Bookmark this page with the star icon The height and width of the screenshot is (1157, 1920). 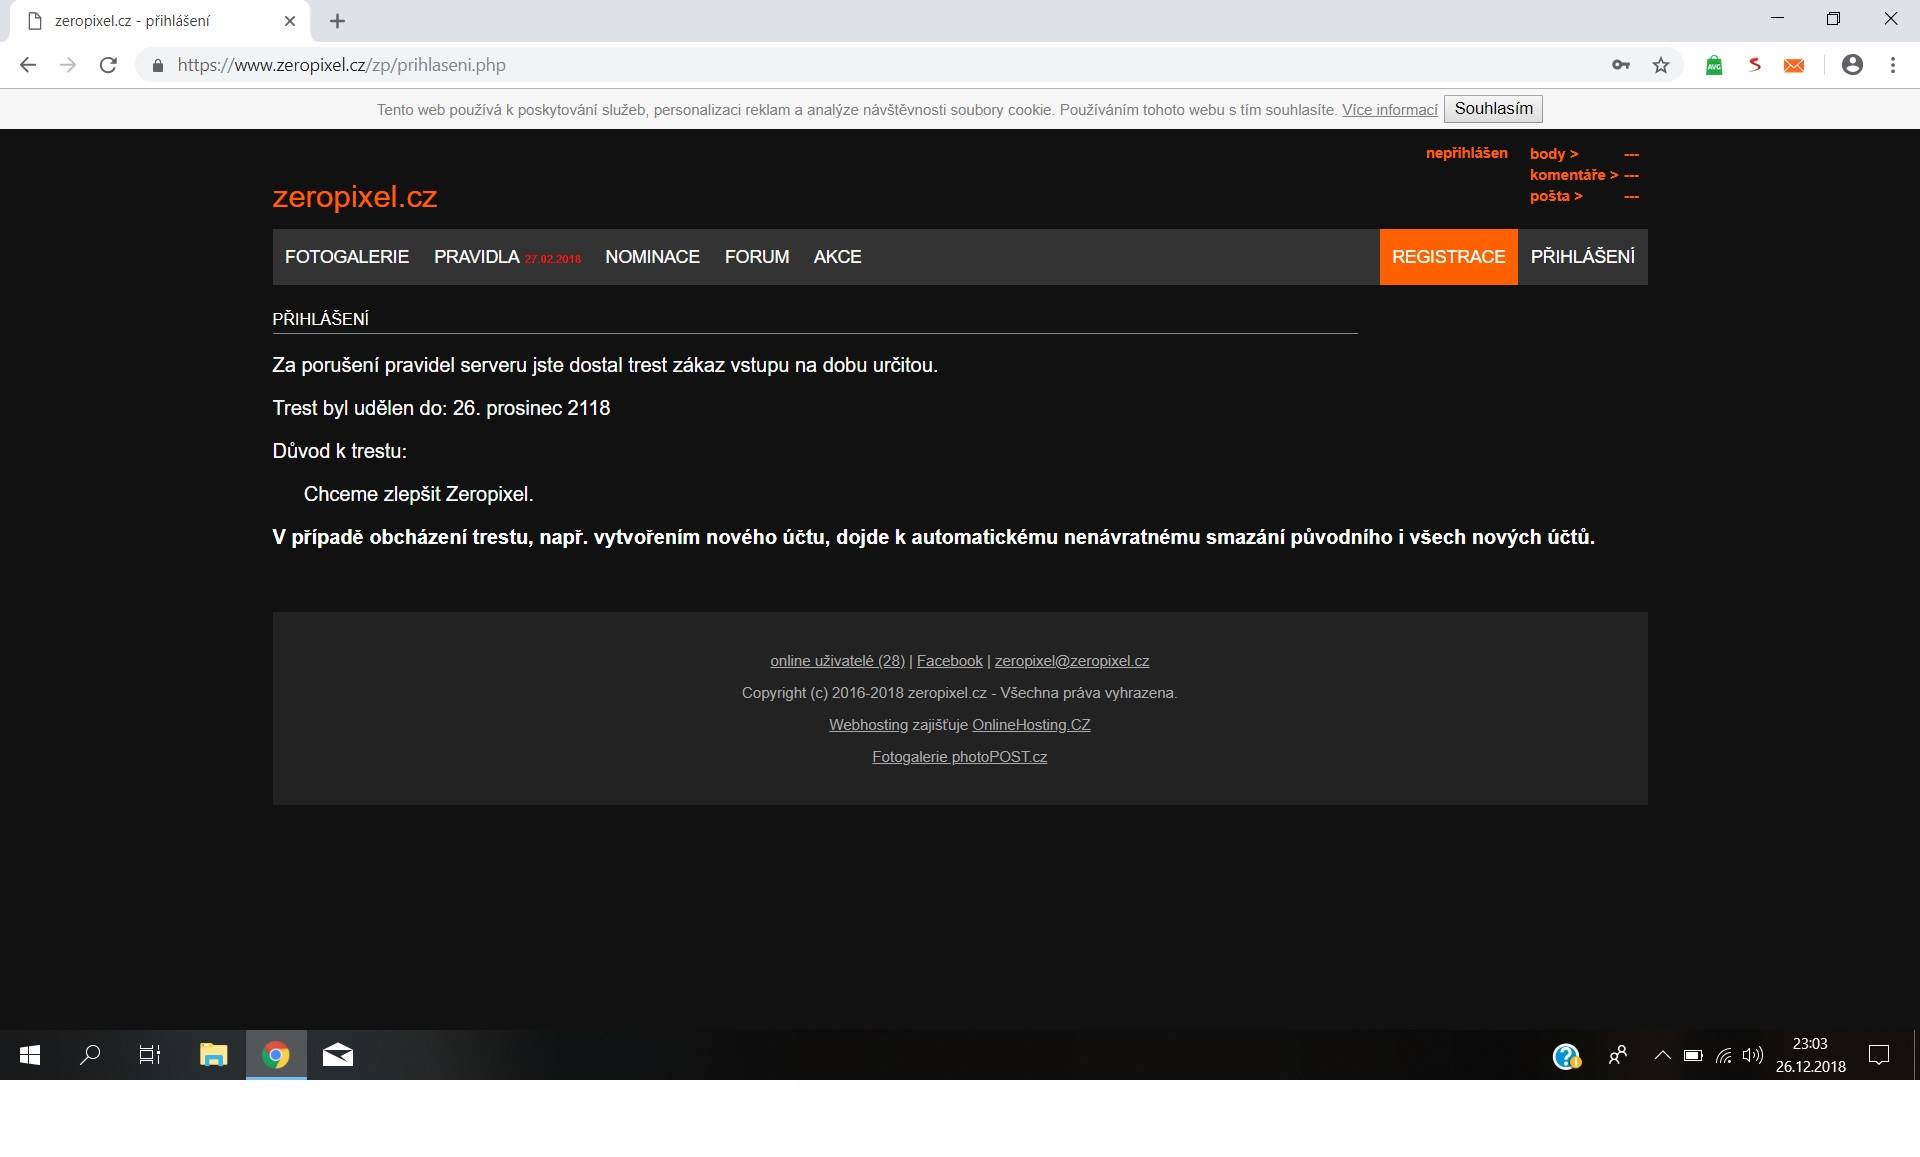(x=1661, y=65)
